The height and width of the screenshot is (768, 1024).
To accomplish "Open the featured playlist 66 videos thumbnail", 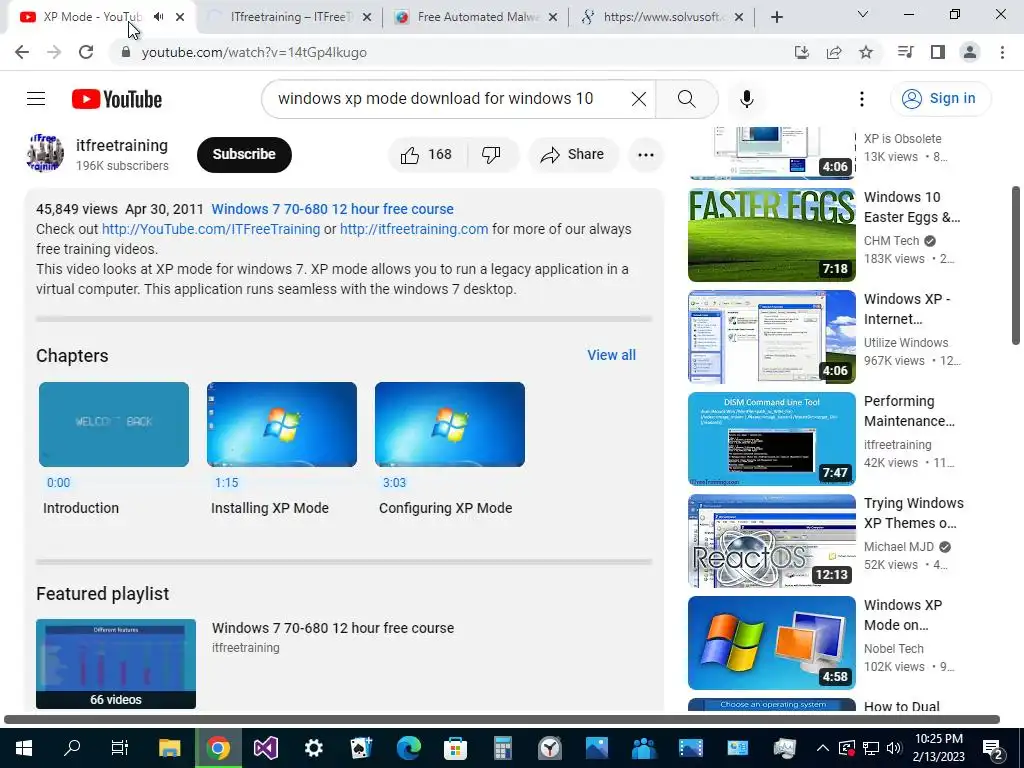I will (x=116, y=664).
